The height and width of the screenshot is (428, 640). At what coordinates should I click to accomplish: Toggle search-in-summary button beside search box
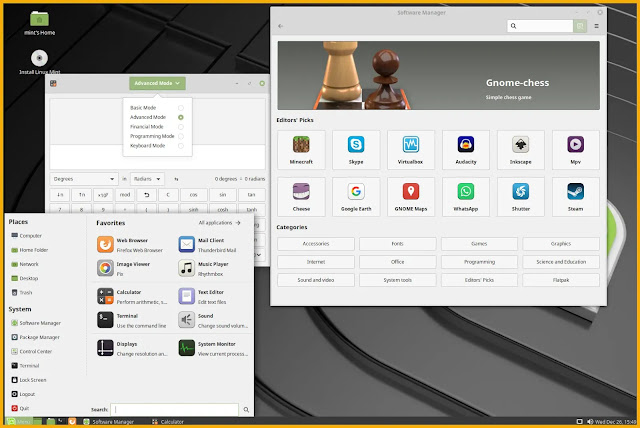(580, 26)
